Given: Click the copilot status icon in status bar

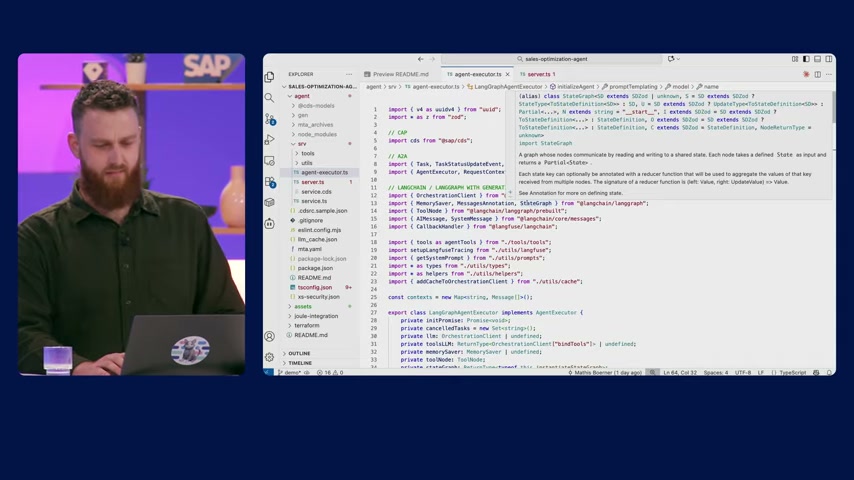Looking at the screenshot, I should tap(816, 373).
